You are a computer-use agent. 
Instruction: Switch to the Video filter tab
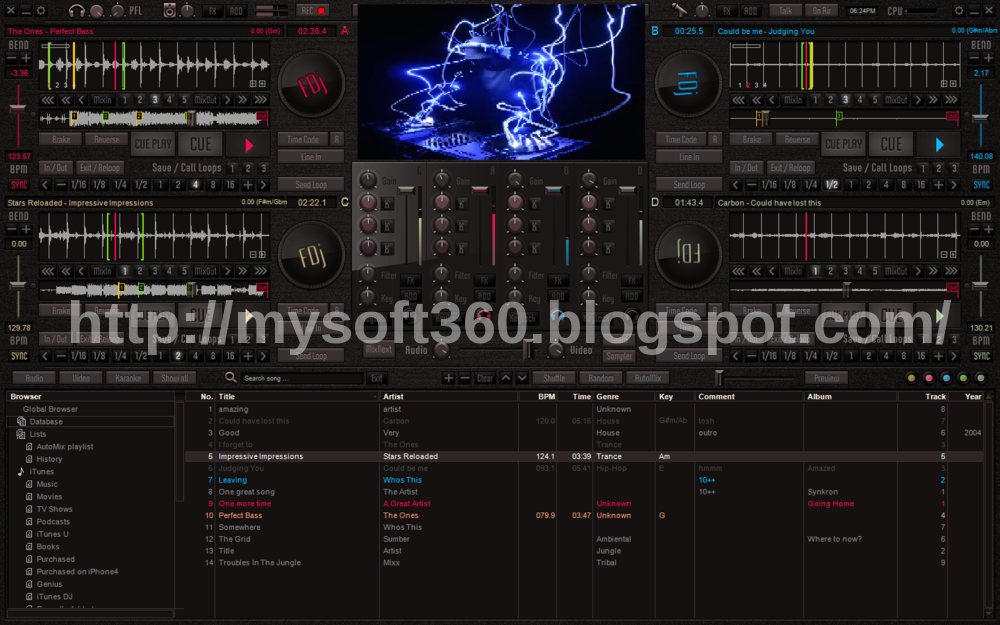tap(80, 377)
